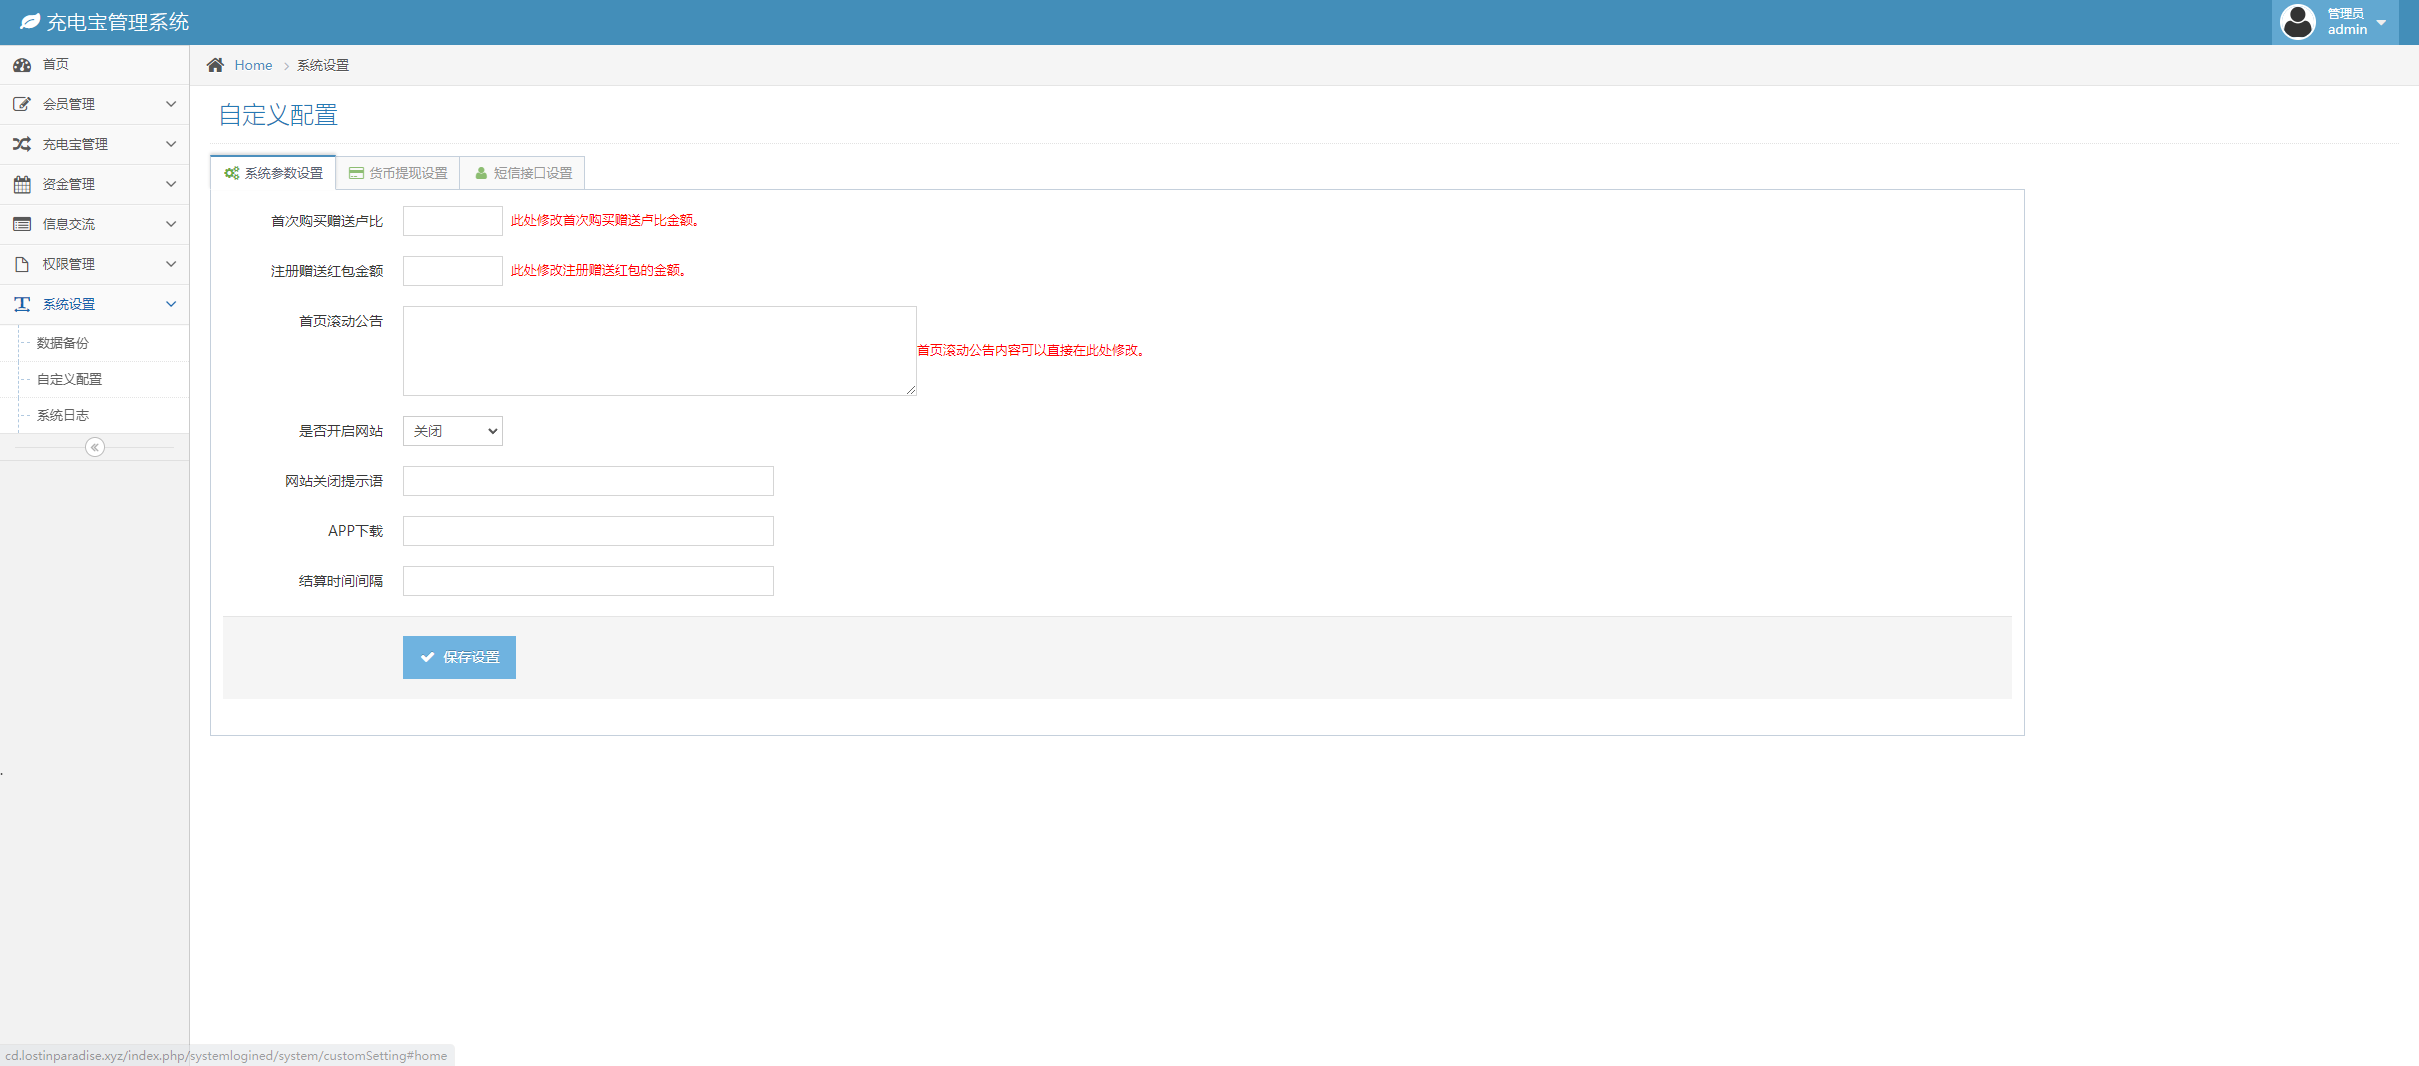
Task: Focus the 网站关闭提示语 input field
Action: tap(588, 481)
